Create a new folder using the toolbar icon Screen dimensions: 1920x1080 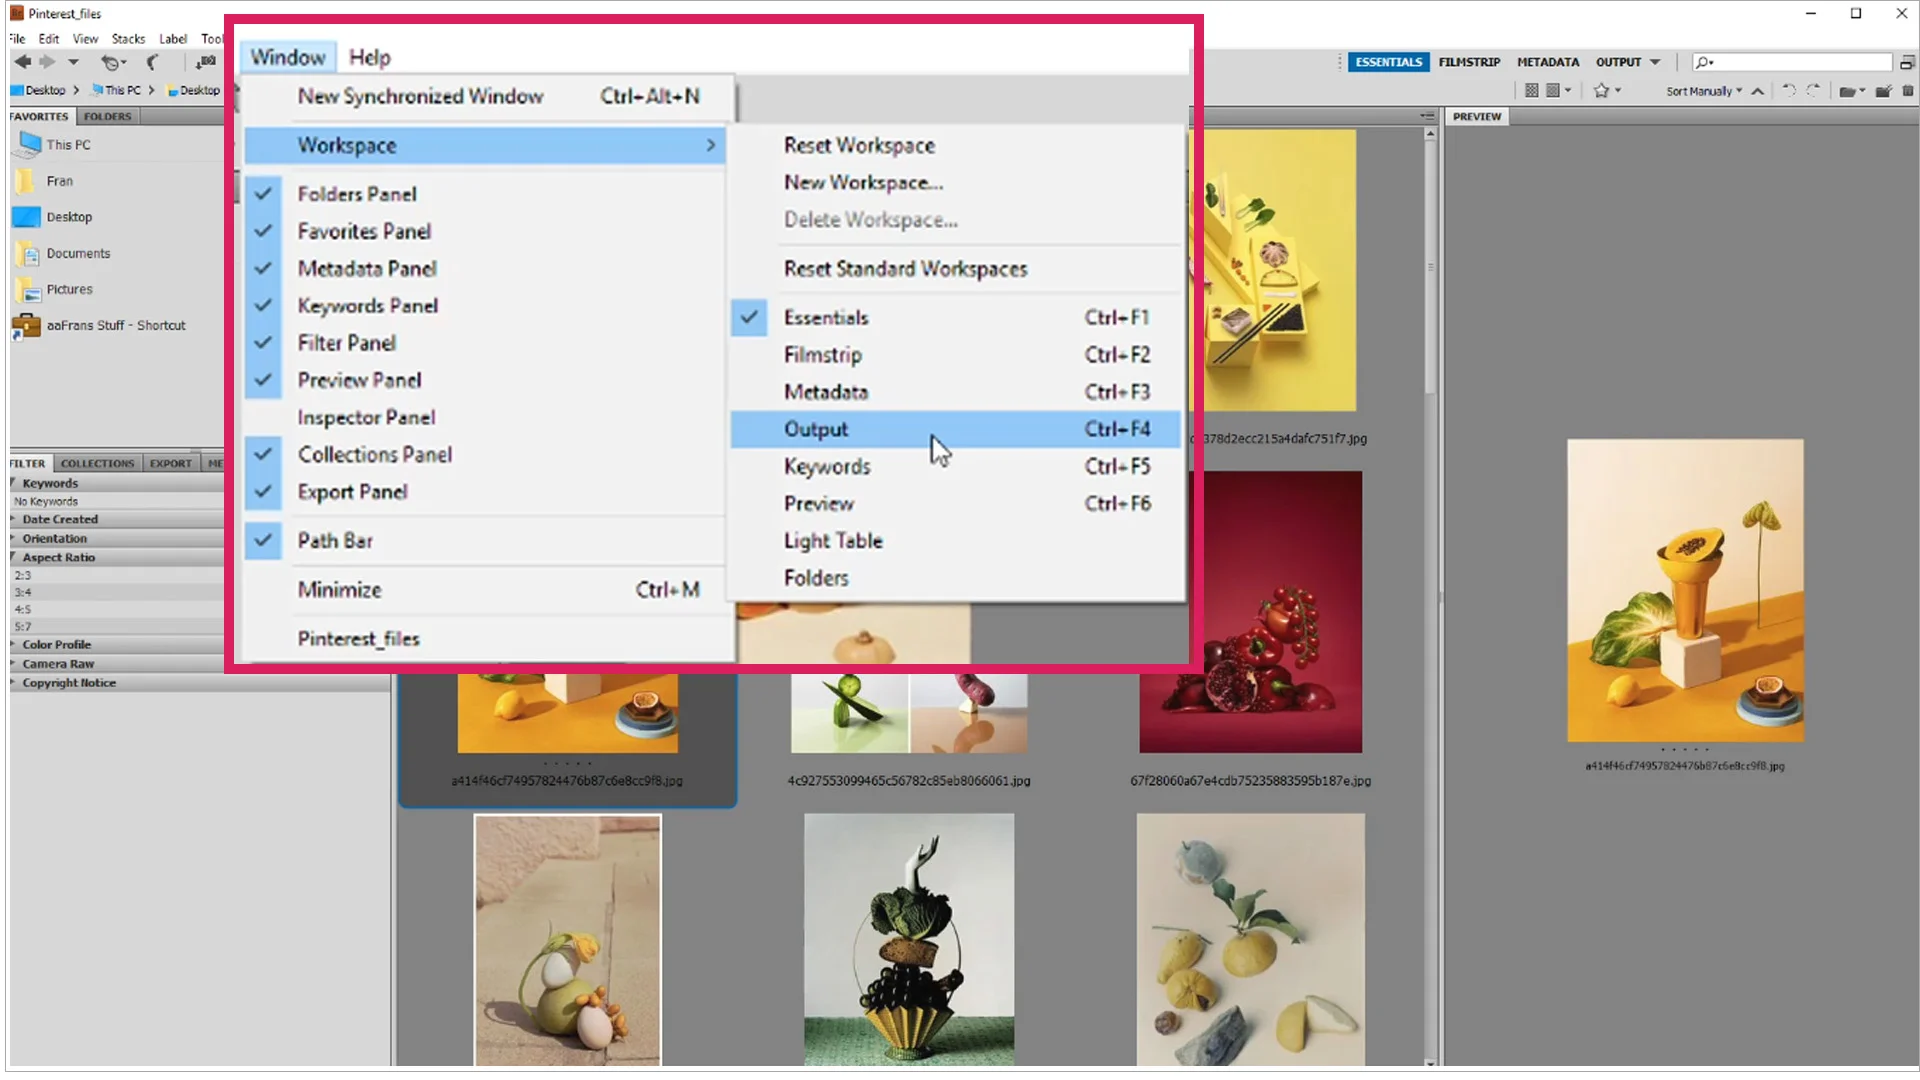1884,91
